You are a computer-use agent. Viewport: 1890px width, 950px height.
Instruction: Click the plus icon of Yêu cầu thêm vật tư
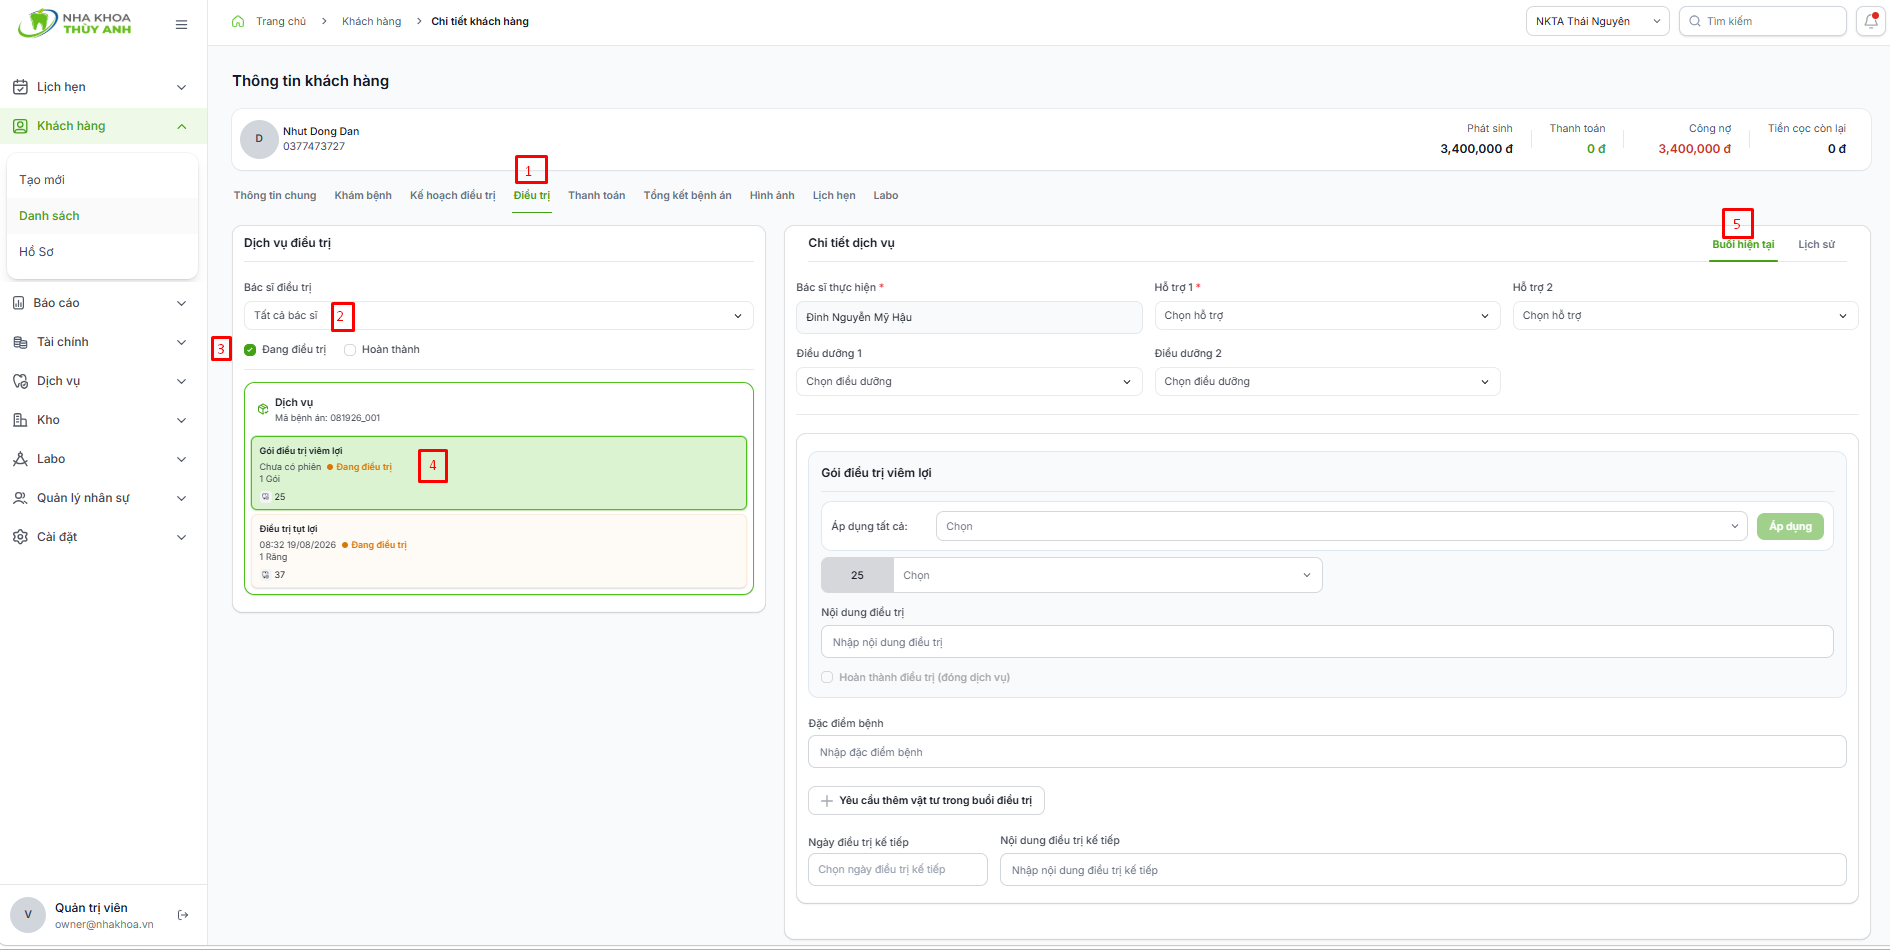(x=827, y=801)
